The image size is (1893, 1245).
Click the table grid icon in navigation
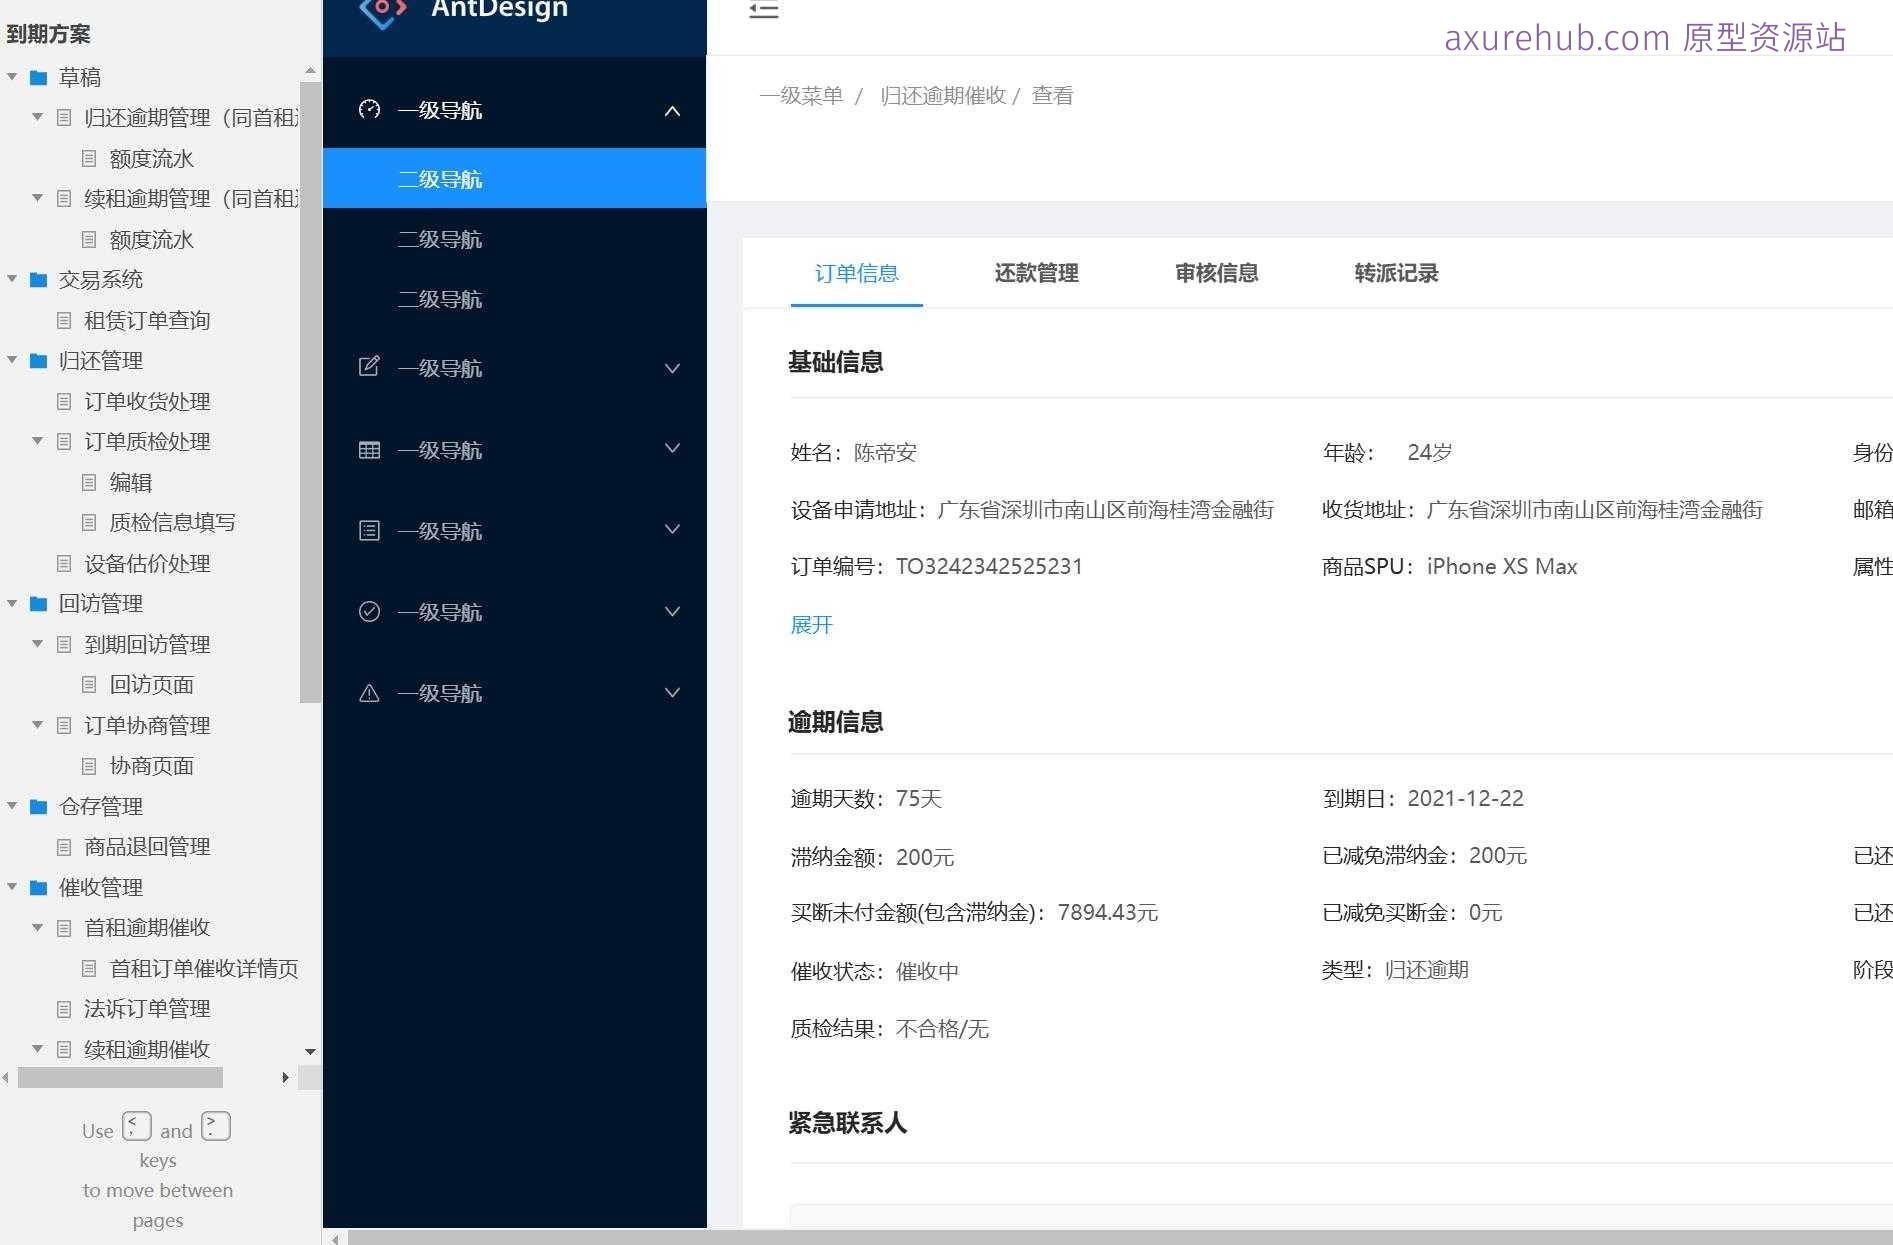pyautogui.click(x=369, y=449)
